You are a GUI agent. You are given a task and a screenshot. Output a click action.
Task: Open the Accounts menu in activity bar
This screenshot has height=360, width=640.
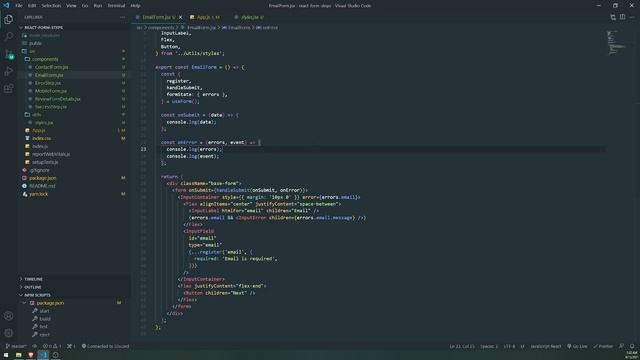8,316
